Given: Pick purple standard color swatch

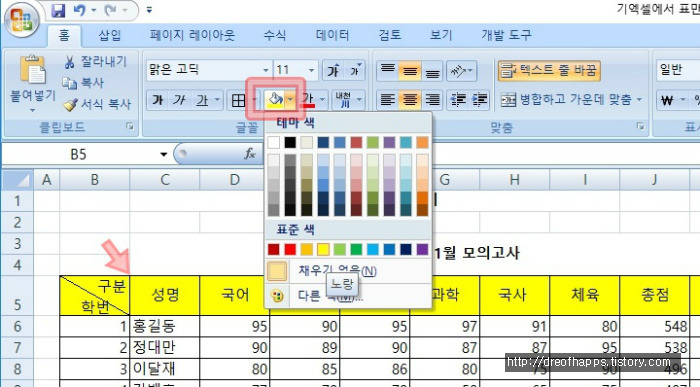Looking at the screenshot, I should (422, 249).
